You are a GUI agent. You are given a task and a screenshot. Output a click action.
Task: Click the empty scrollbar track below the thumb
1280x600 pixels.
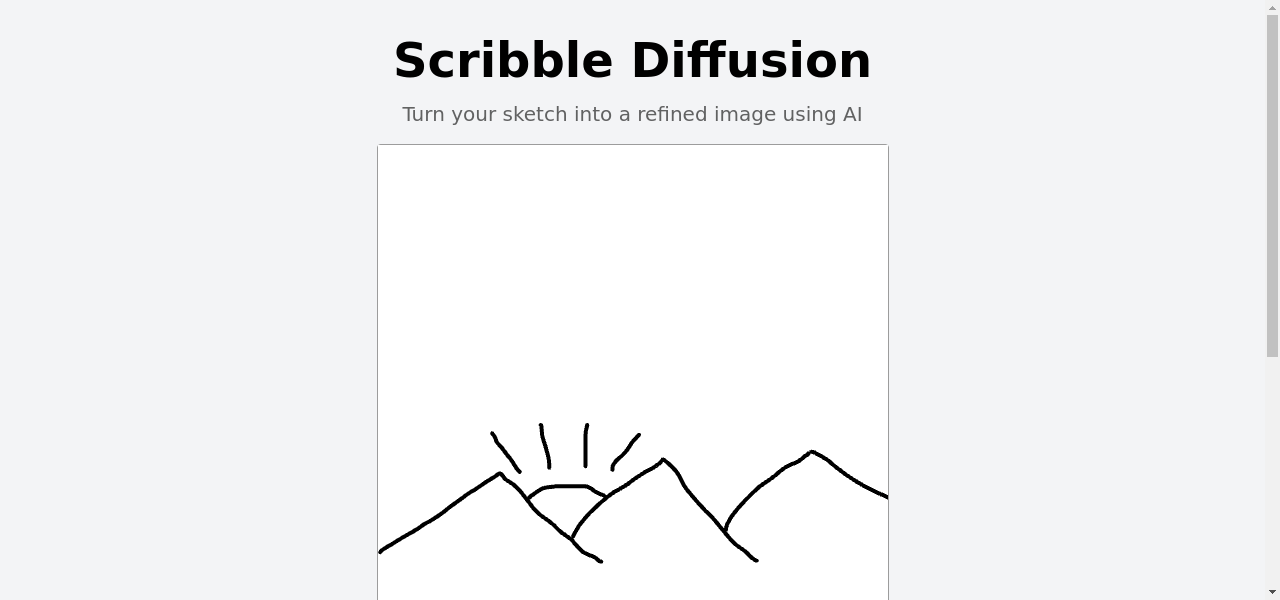1272,470
